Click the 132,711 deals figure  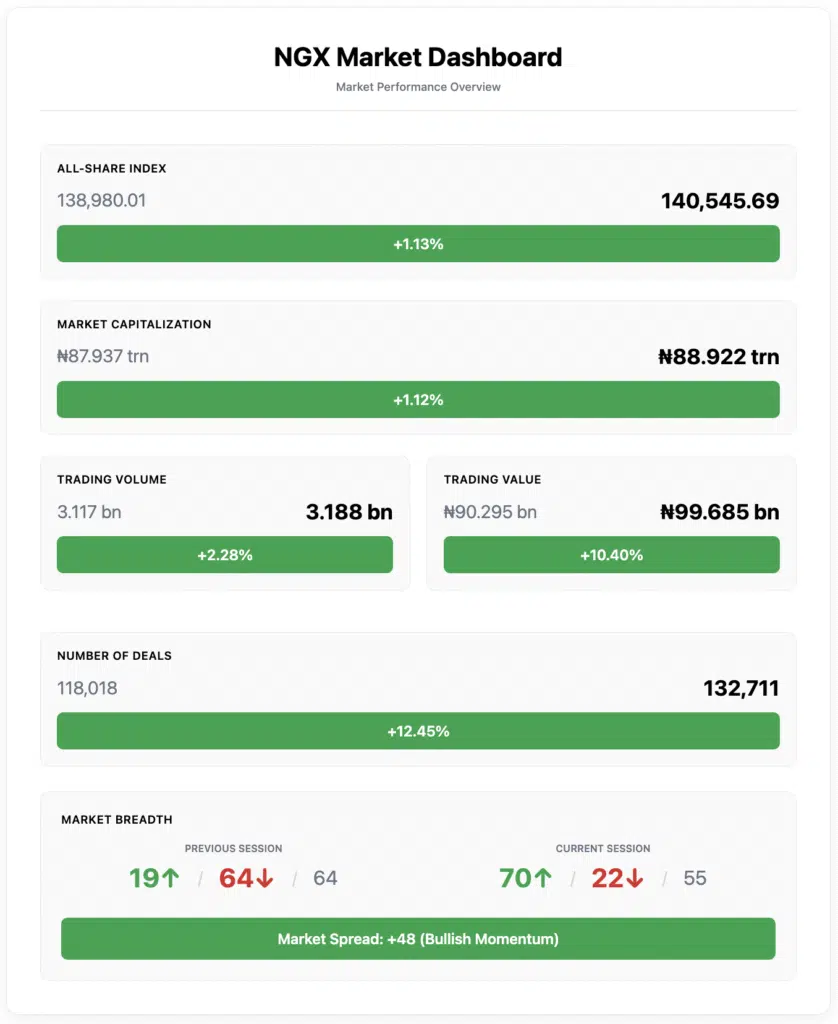click(741, 688)
